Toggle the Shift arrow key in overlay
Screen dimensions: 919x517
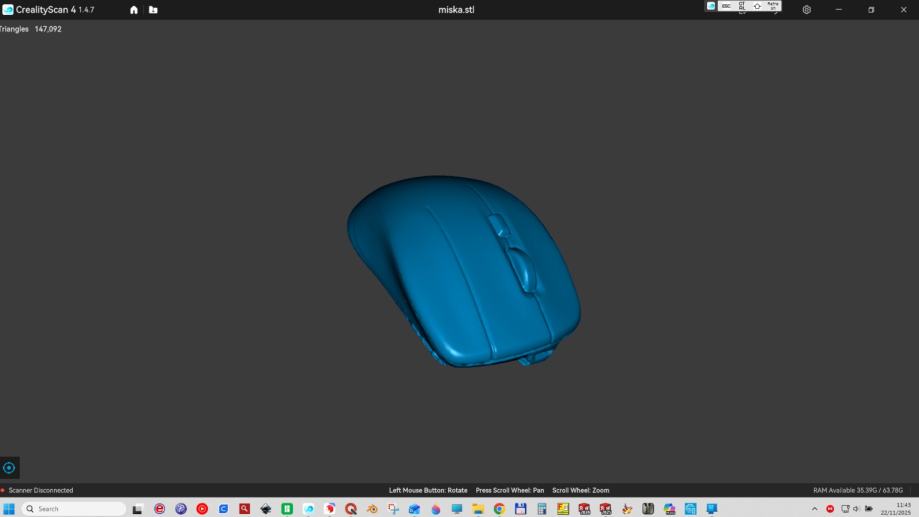click(x=757, y=6)
